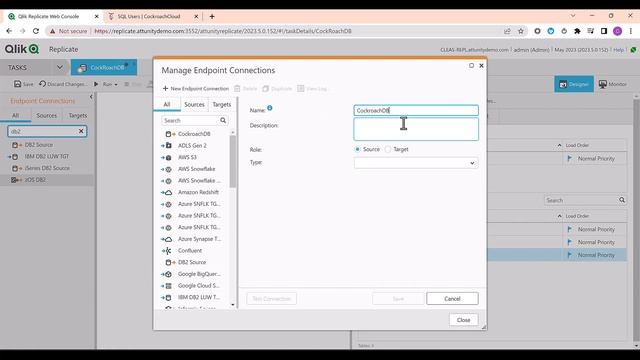Select the CockroachDB task tab
The height and width of the screenshot is (360, 640).
pyautogui.click(x=104, y=67)
